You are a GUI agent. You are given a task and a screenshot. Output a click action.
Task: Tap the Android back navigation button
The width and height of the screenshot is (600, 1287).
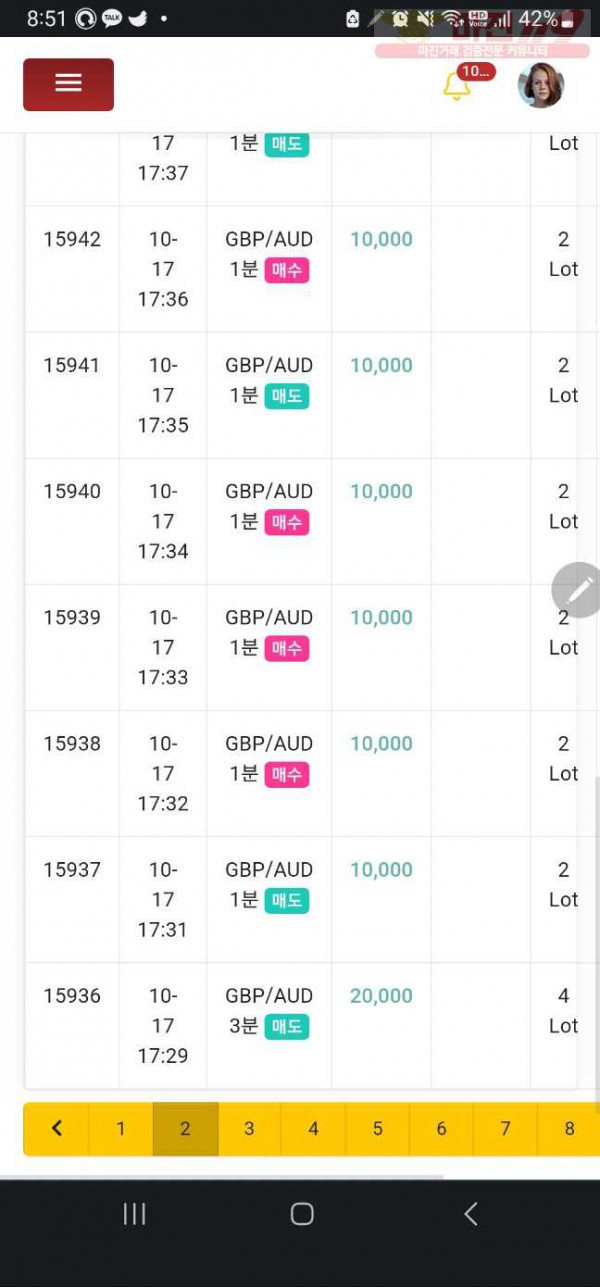[470, 1214]
